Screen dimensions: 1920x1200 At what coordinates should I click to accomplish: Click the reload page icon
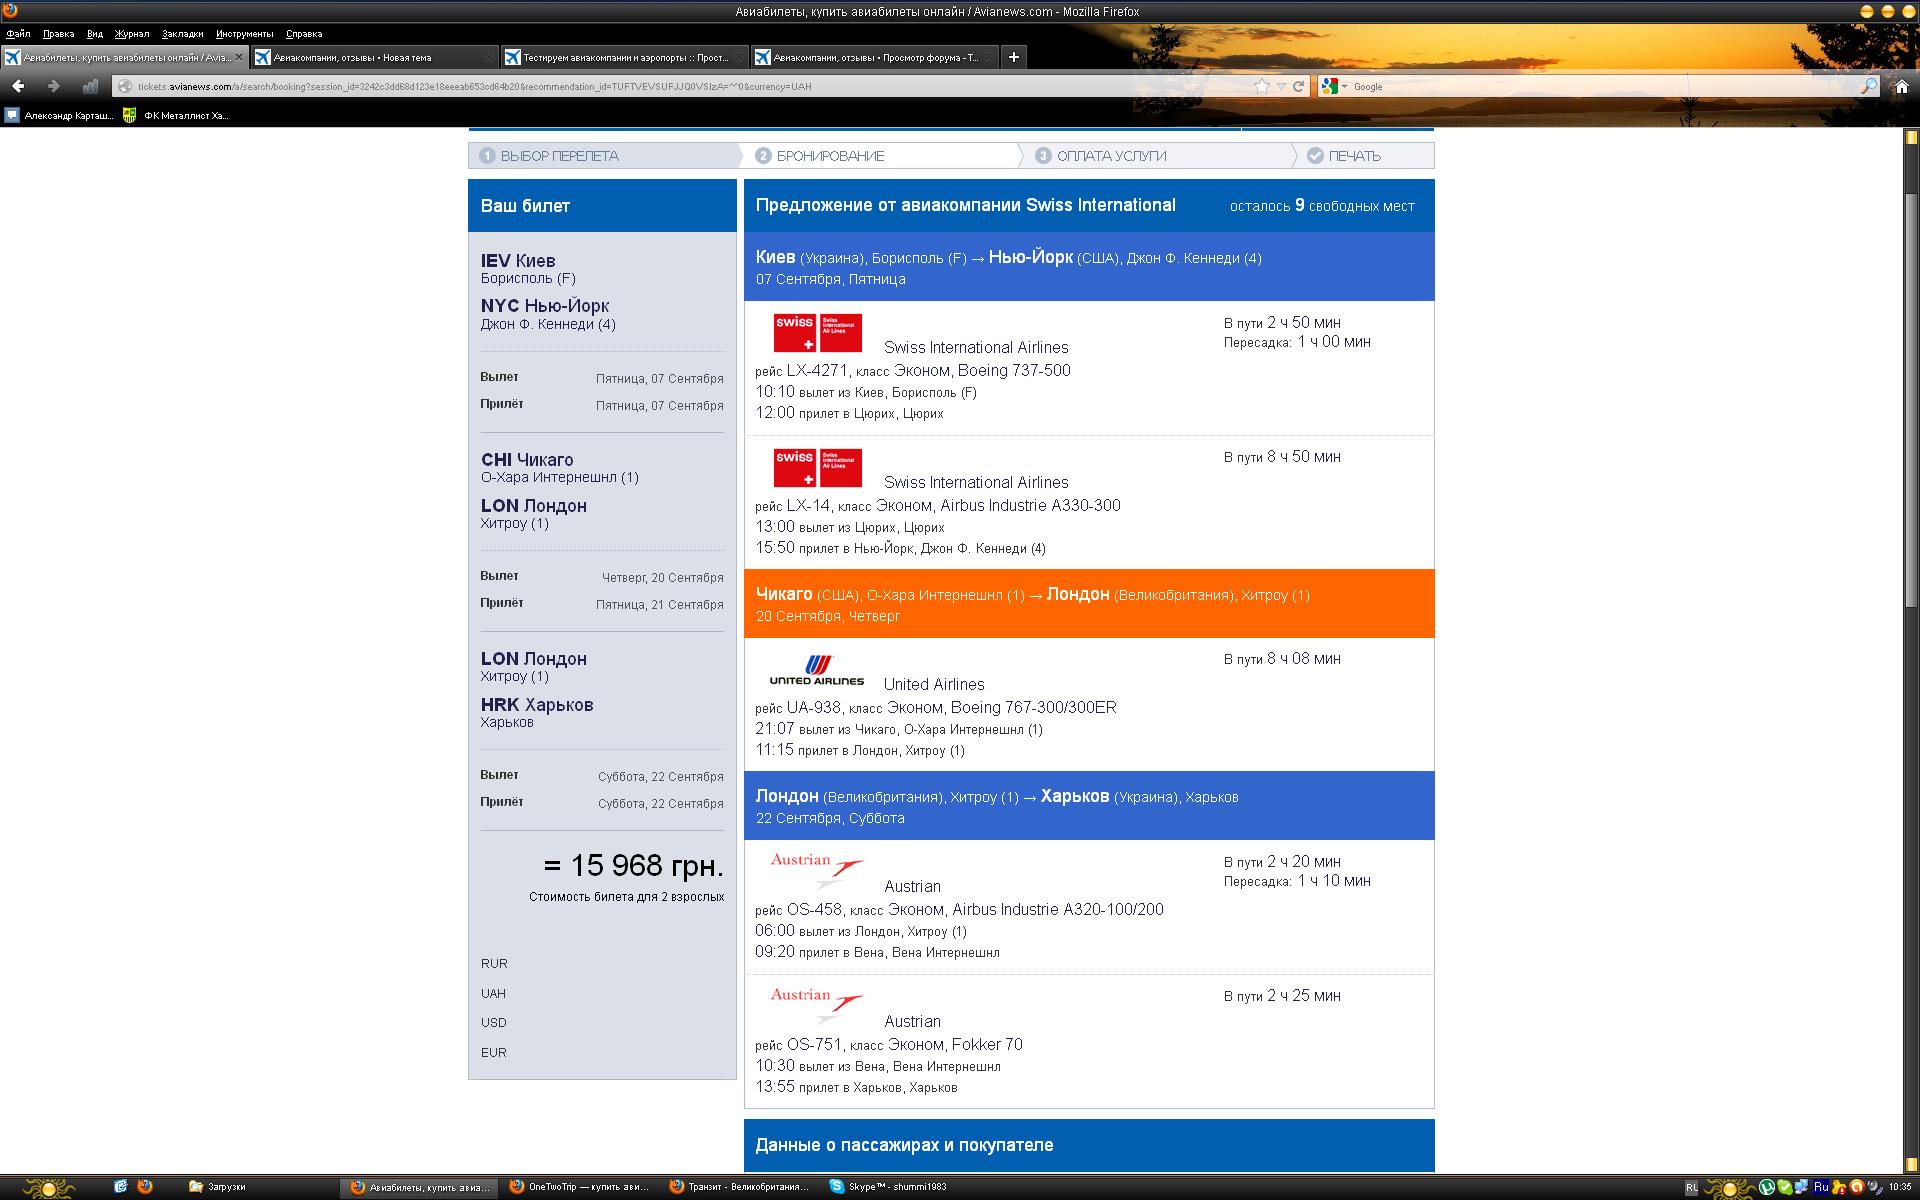1299,86
